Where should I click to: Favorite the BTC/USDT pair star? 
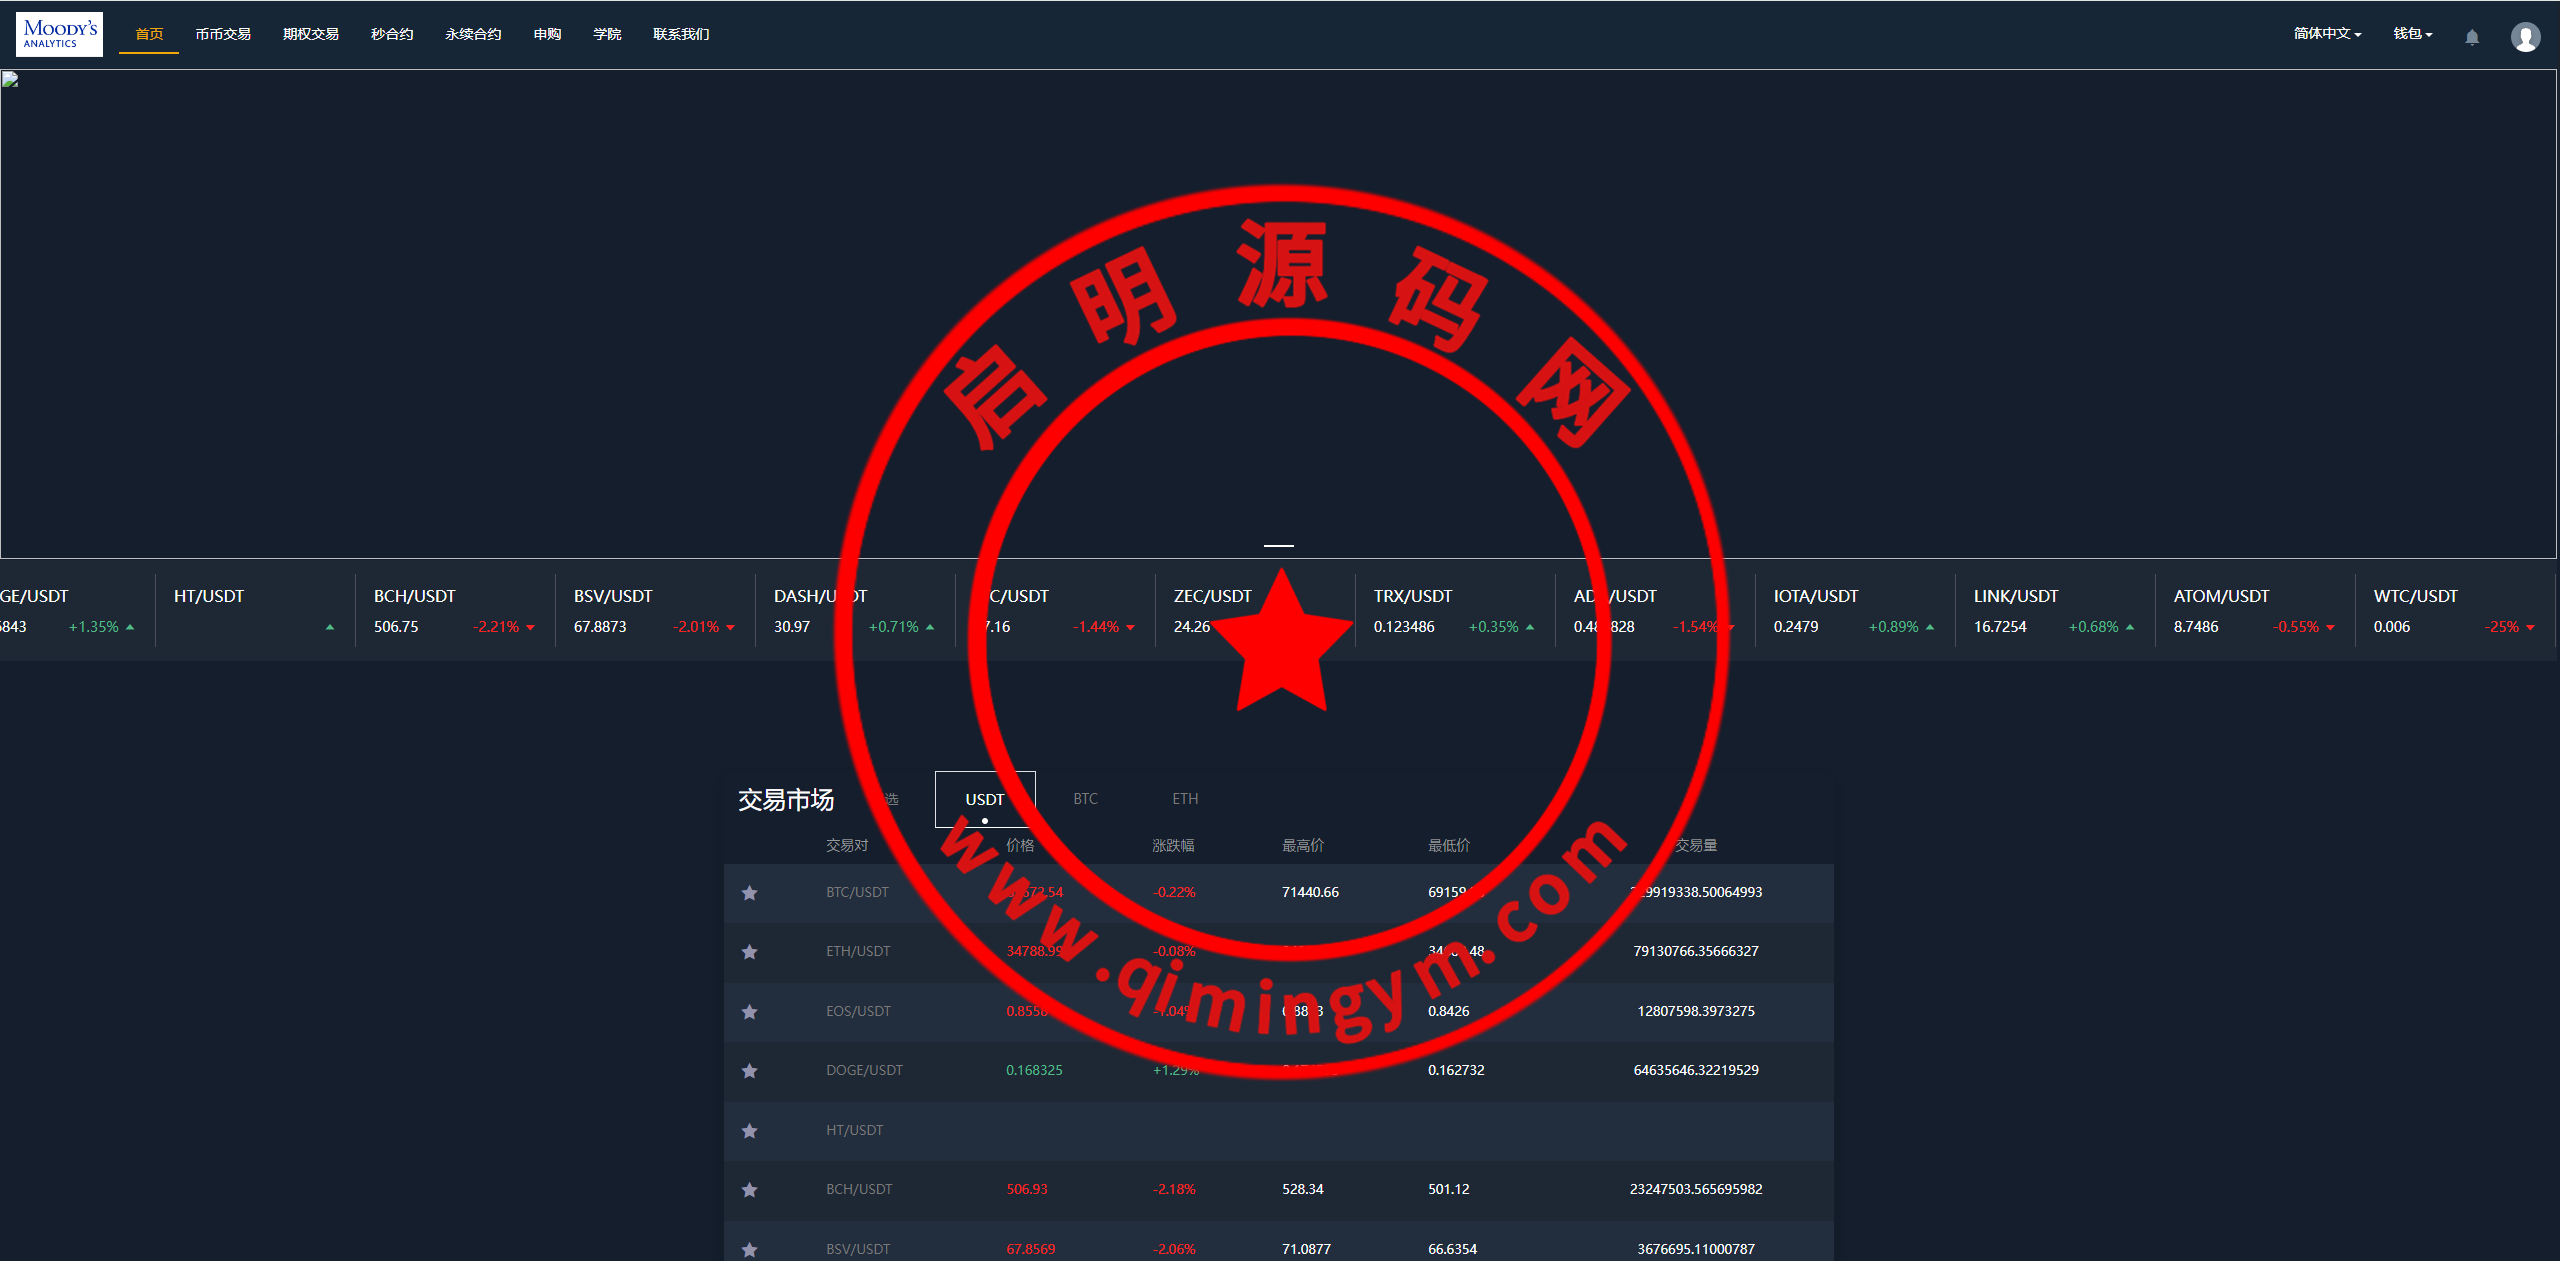tap(749, 893)
